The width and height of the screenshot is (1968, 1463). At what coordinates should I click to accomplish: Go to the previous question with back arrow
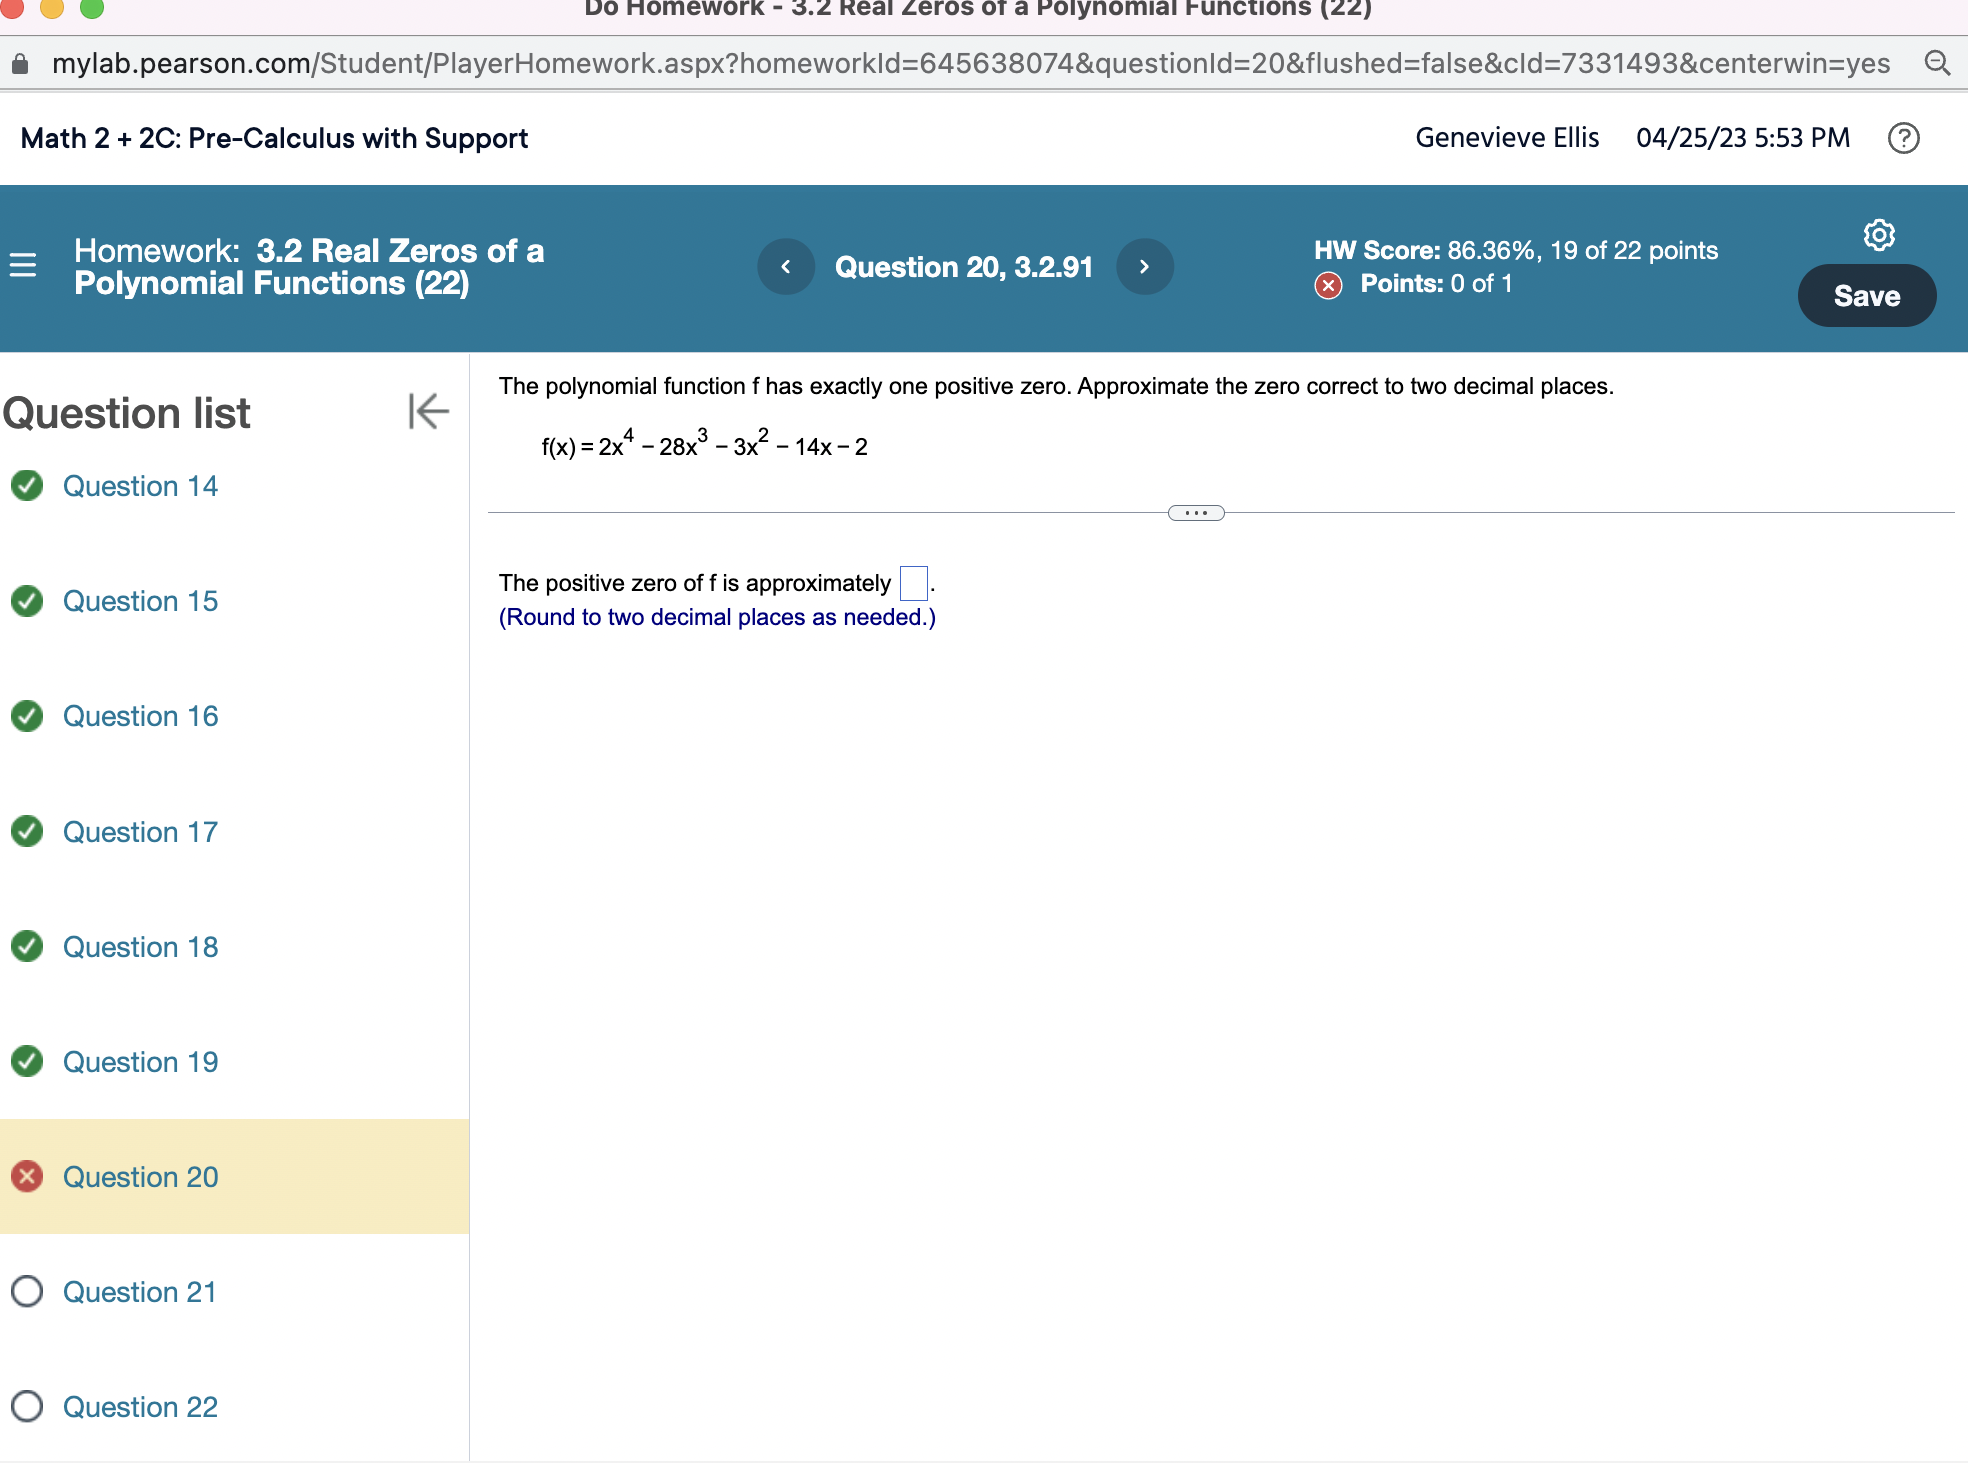pos(786,266)
